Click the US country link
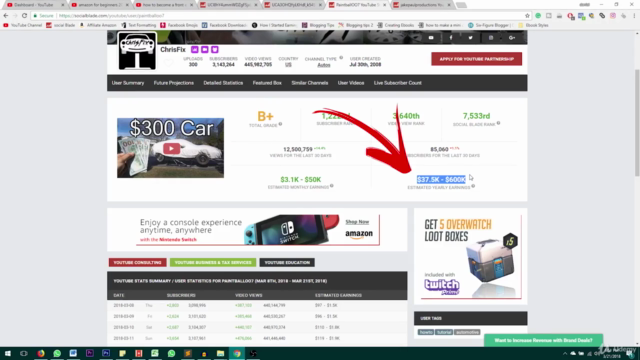The image size is (640, 360). pos(288,65)
